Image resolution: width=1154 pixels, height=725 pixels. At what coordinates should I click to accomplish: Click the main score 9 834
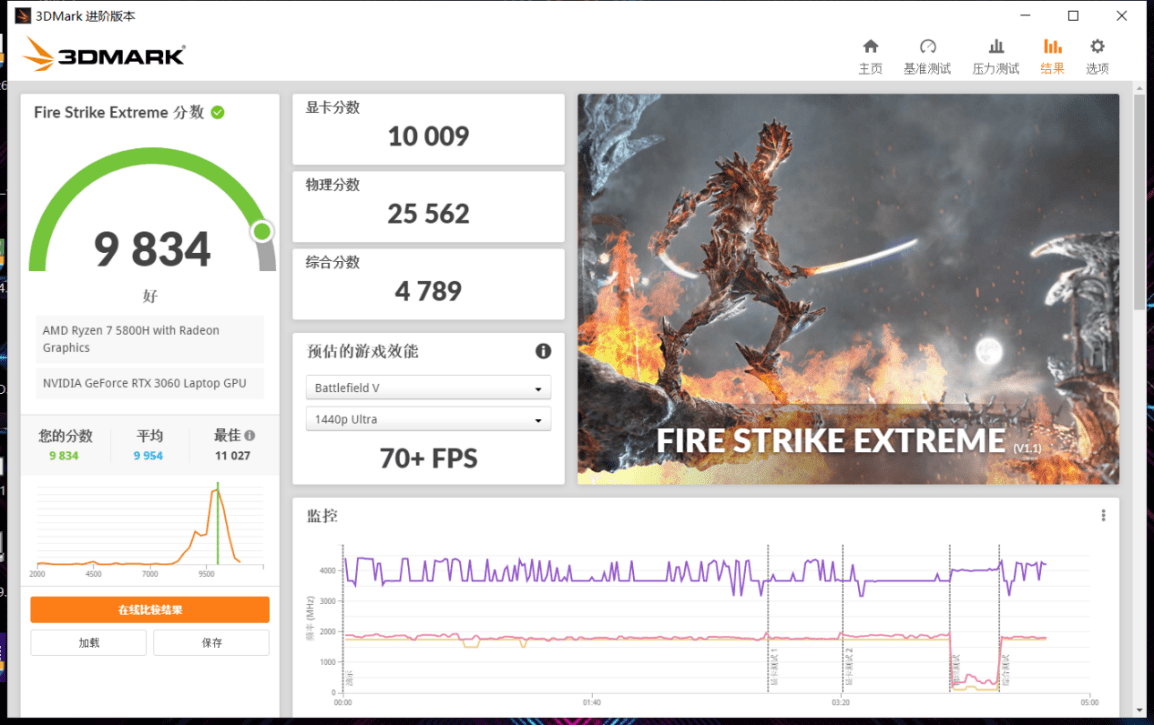[x=152, y=250]
